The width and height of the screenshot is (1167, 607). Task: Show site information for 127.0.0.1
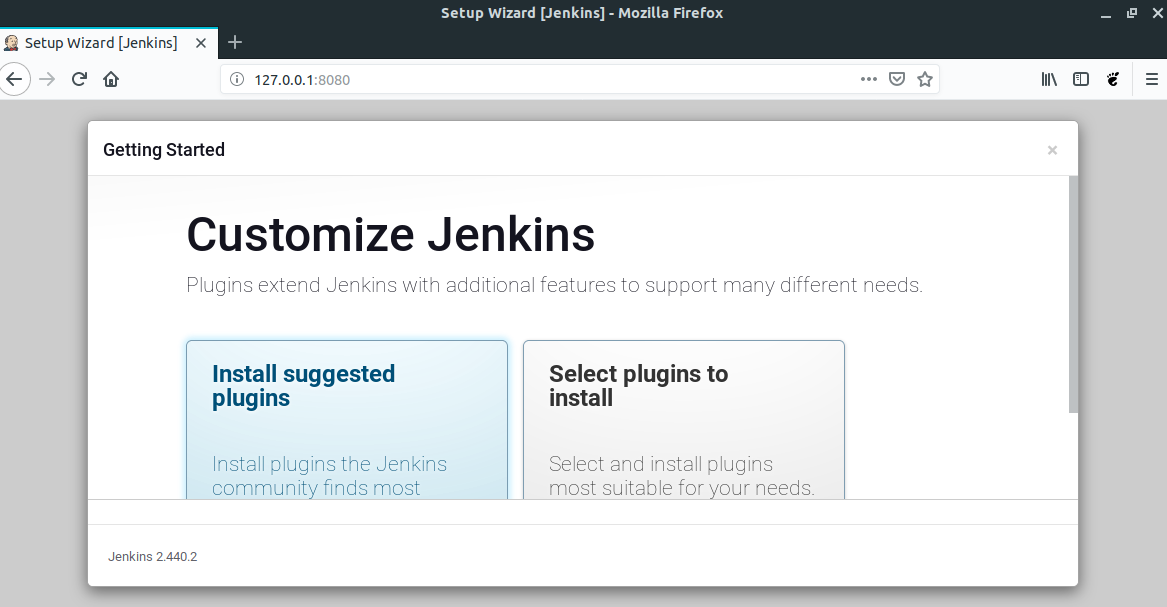[237, 80]
